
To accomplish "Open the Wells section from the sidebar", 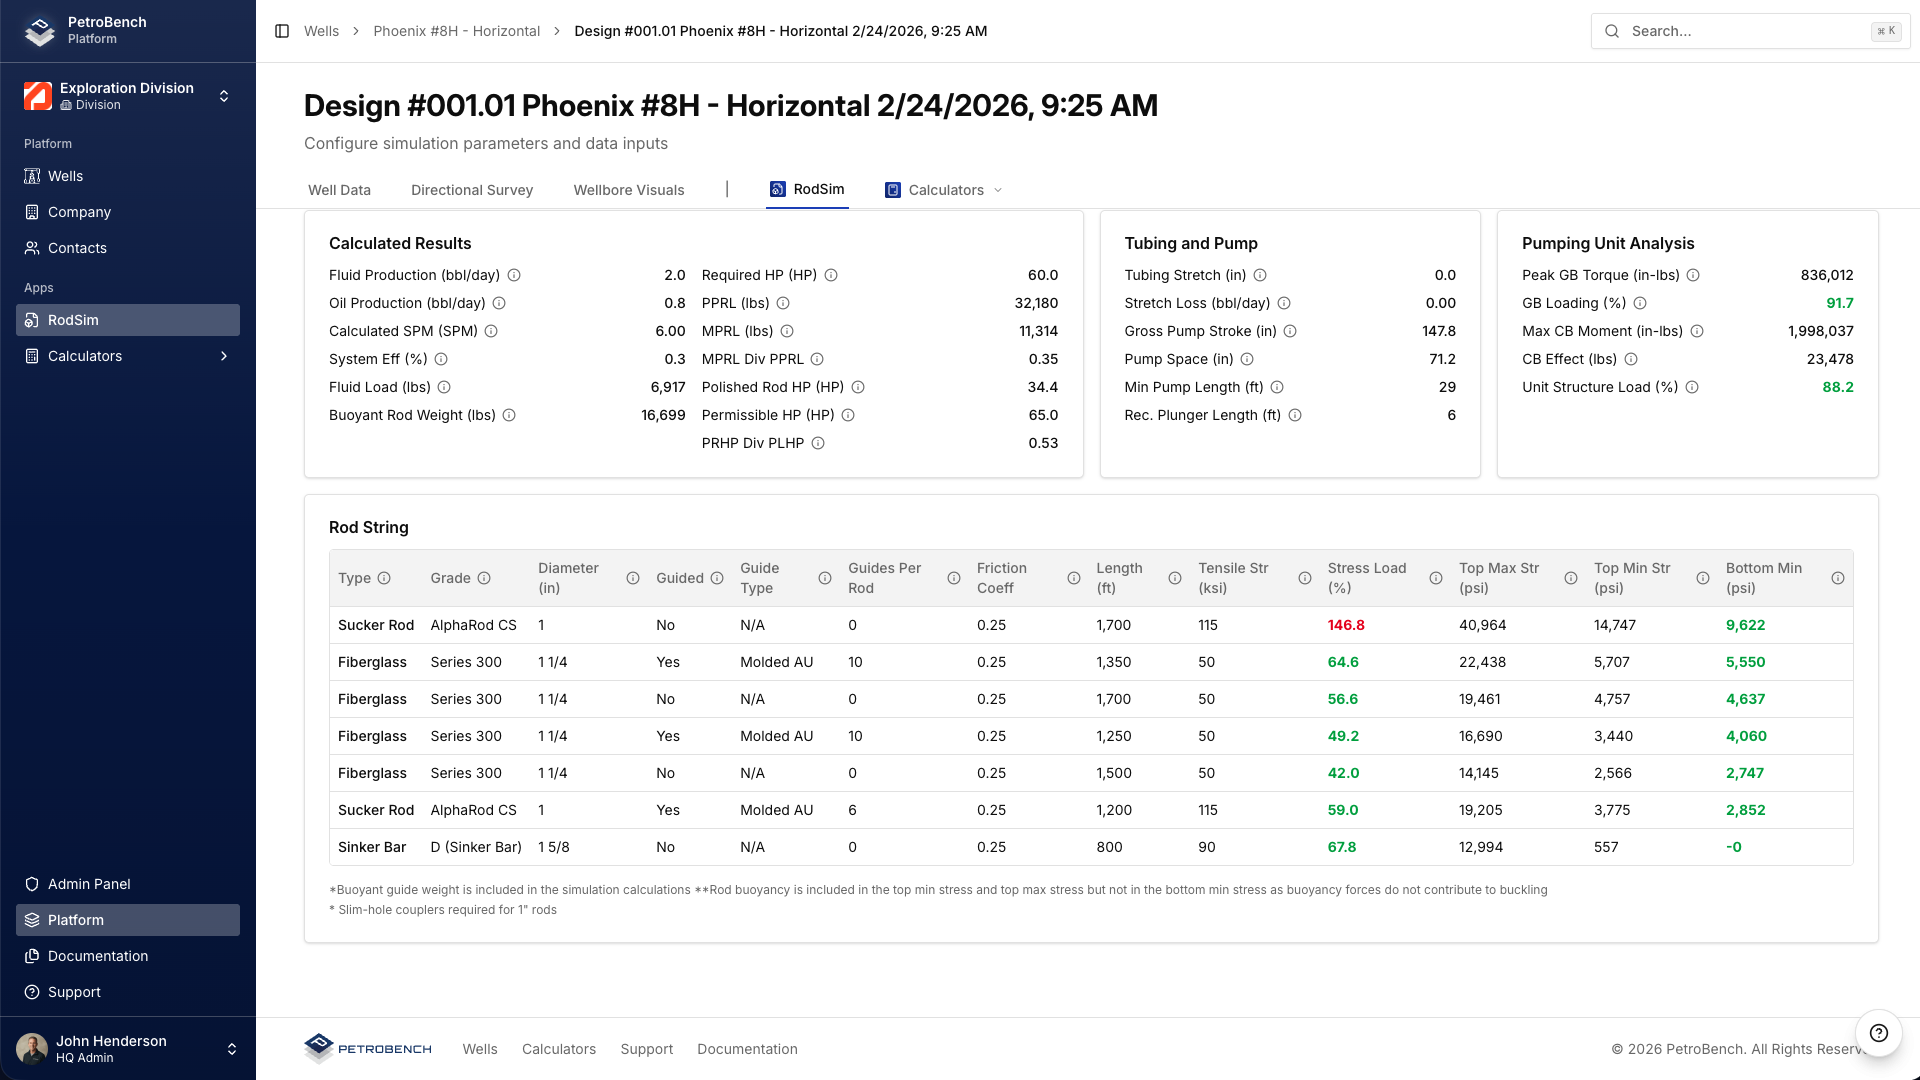I will pos(33,176).
